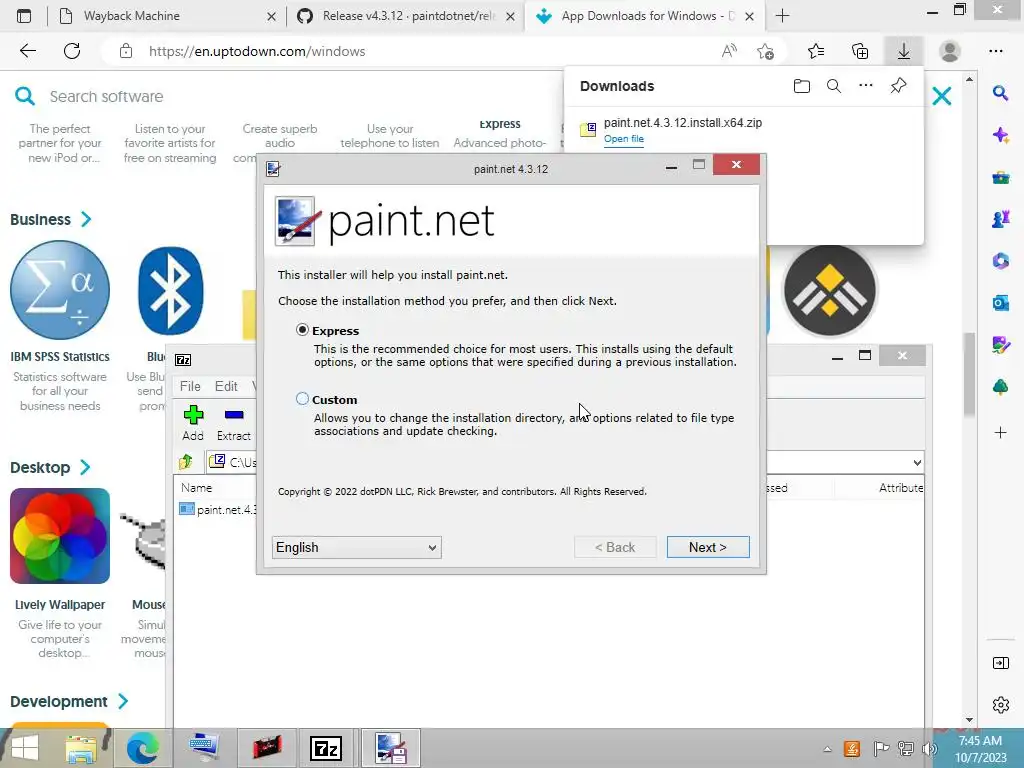Open Edge Settings and more menu

point(995,51)
